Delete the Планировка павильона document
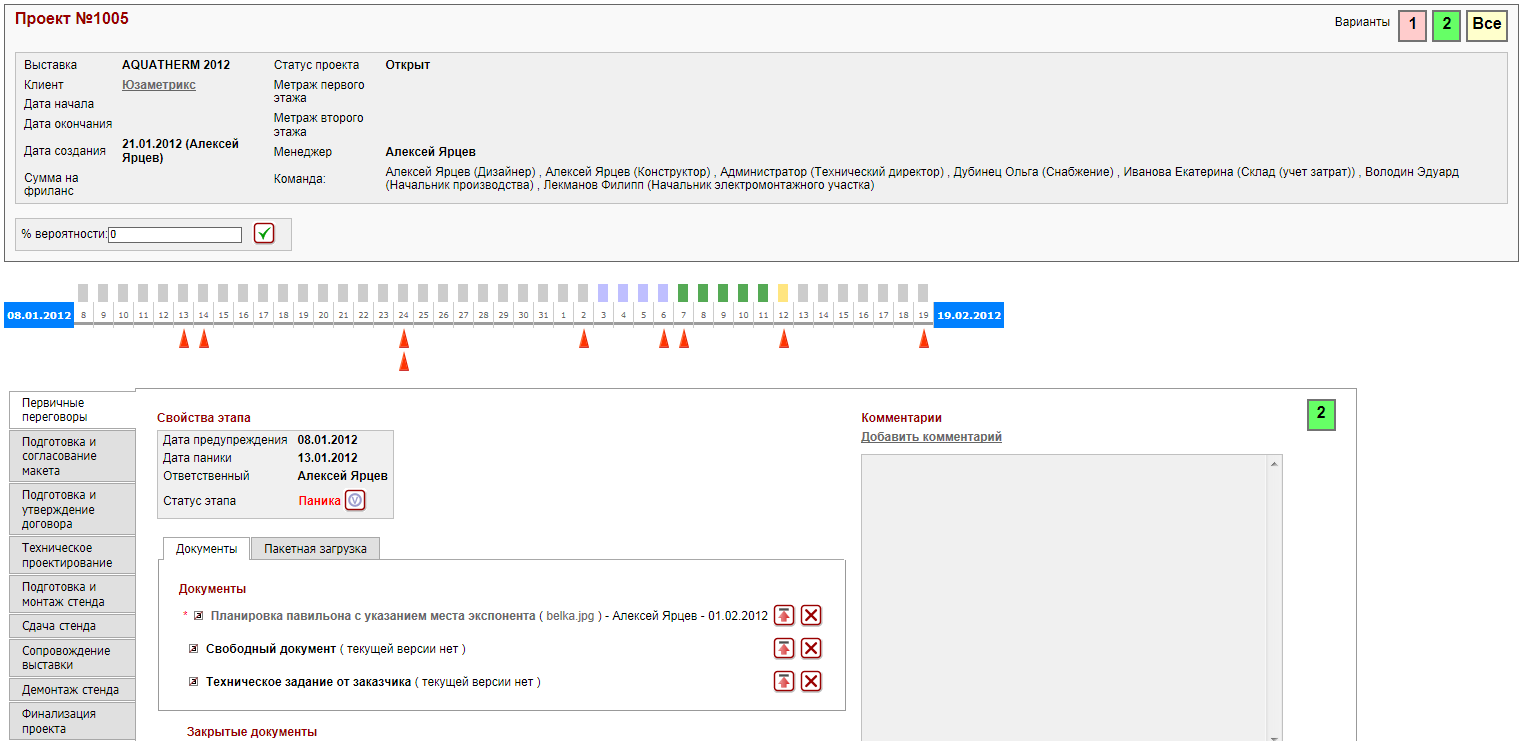This screenshot has width=1522, height=741. pyautogui.click(x=811, y=616)
